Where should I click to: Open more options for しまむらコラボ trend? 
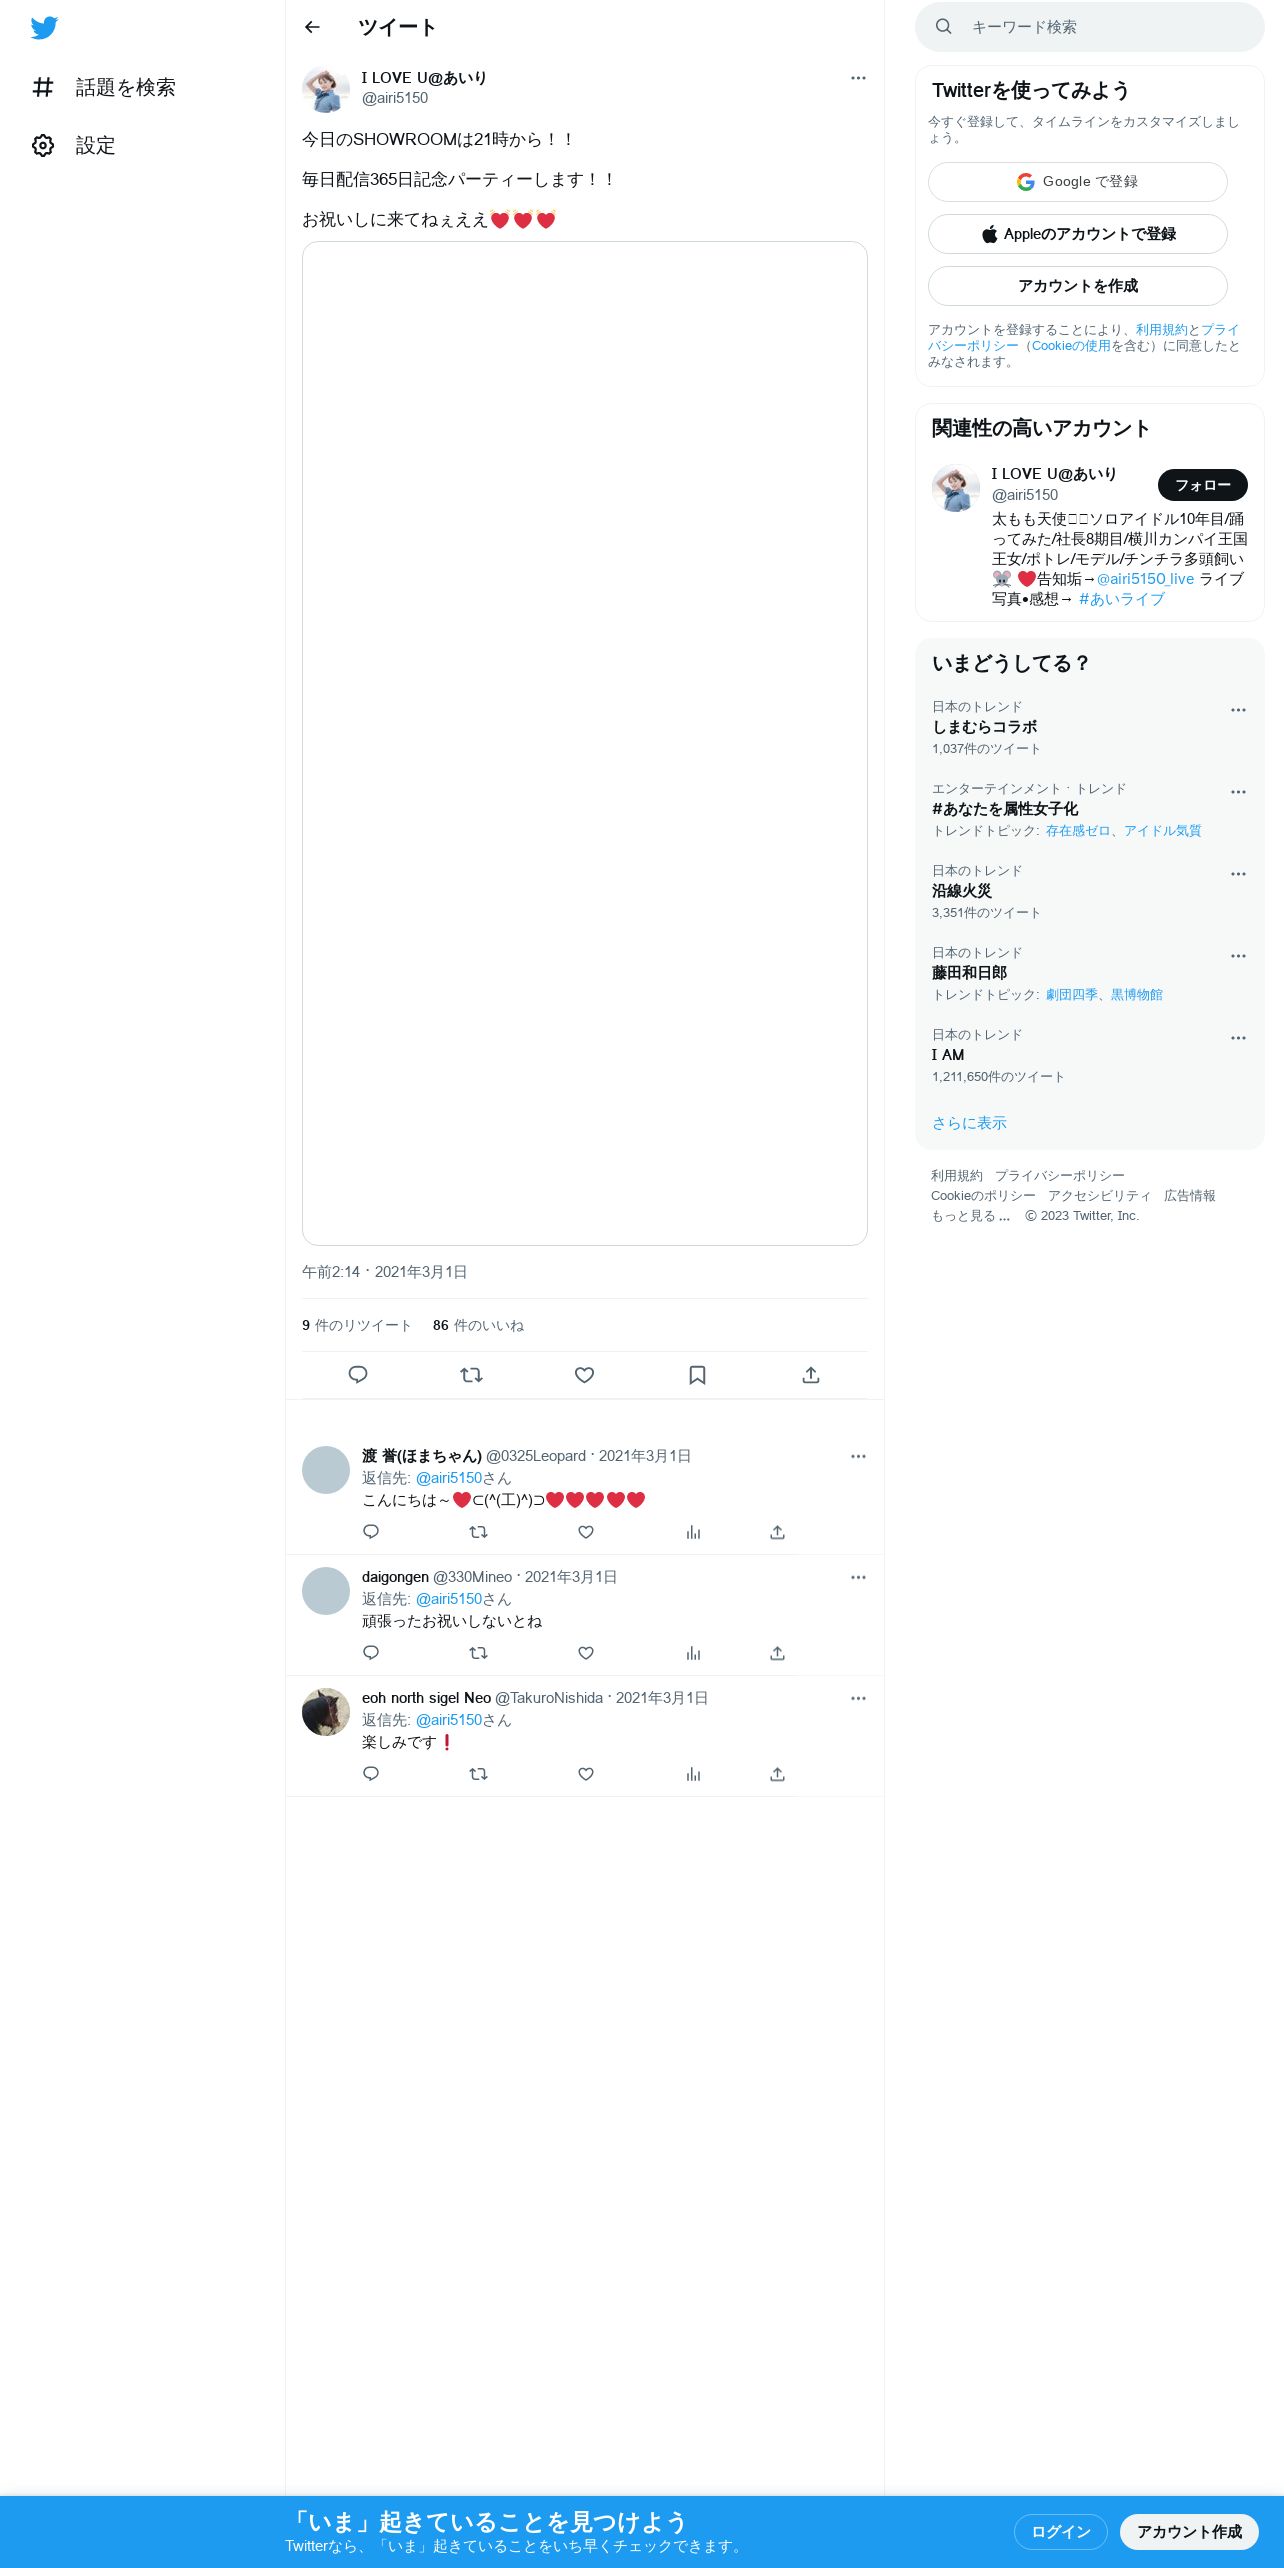1238,710
